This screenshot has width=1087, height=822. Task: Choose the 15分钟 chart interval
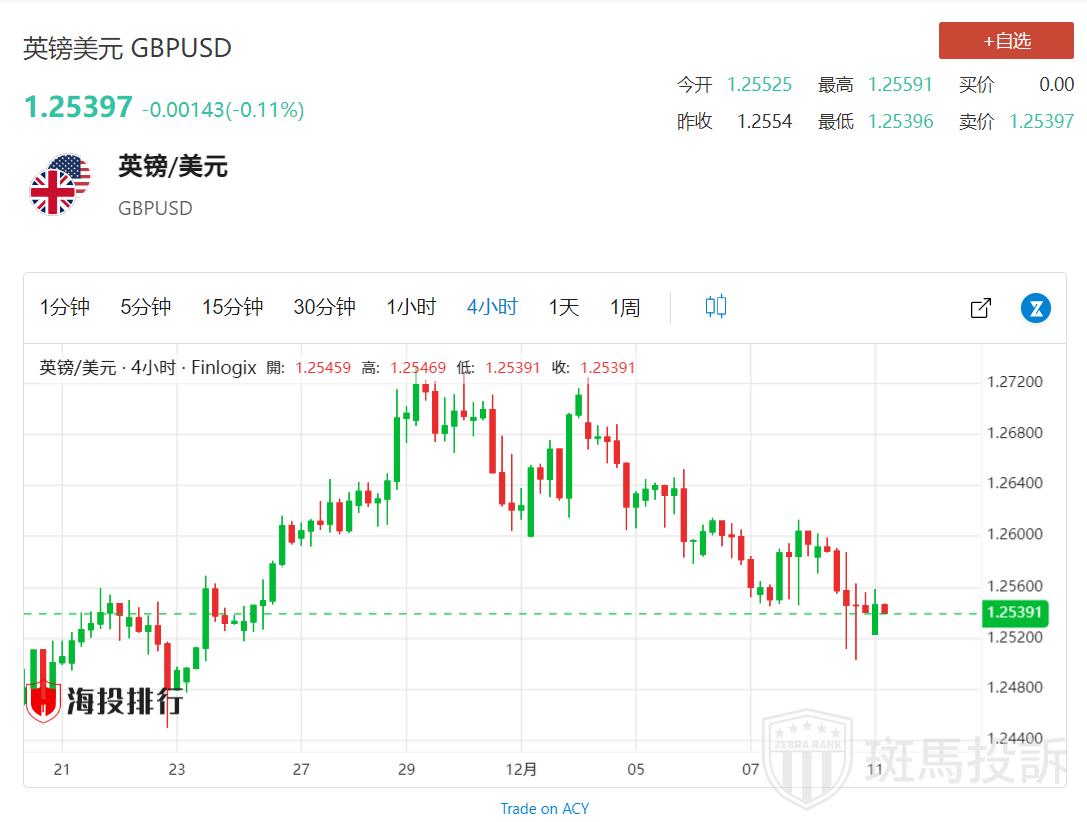tap(232, 307)
